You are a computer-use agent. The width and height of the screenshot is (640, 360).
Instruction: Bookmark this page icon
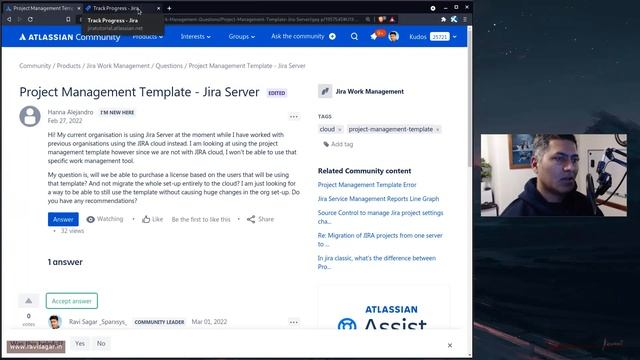click(68, 19)
